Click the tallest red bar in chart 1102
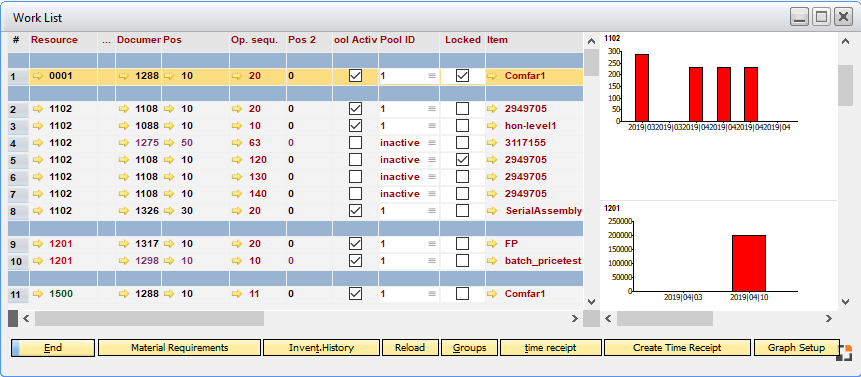This screenshot has width=861, height=377. point(642,88)
